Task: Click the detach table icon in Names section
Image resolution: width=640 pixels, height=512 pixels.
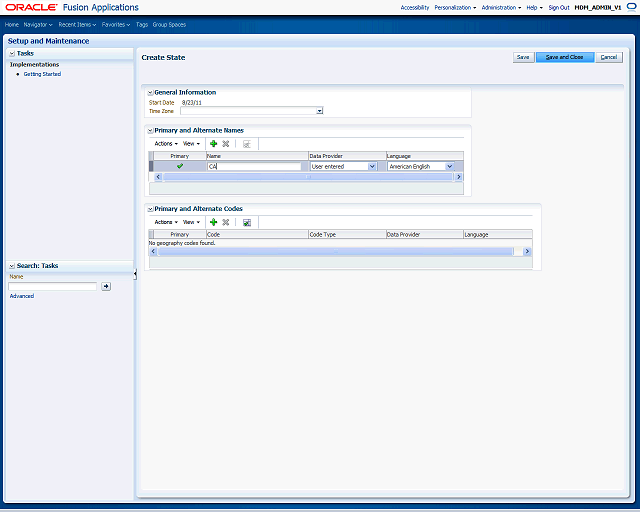Action: click(x=247, y=144)
